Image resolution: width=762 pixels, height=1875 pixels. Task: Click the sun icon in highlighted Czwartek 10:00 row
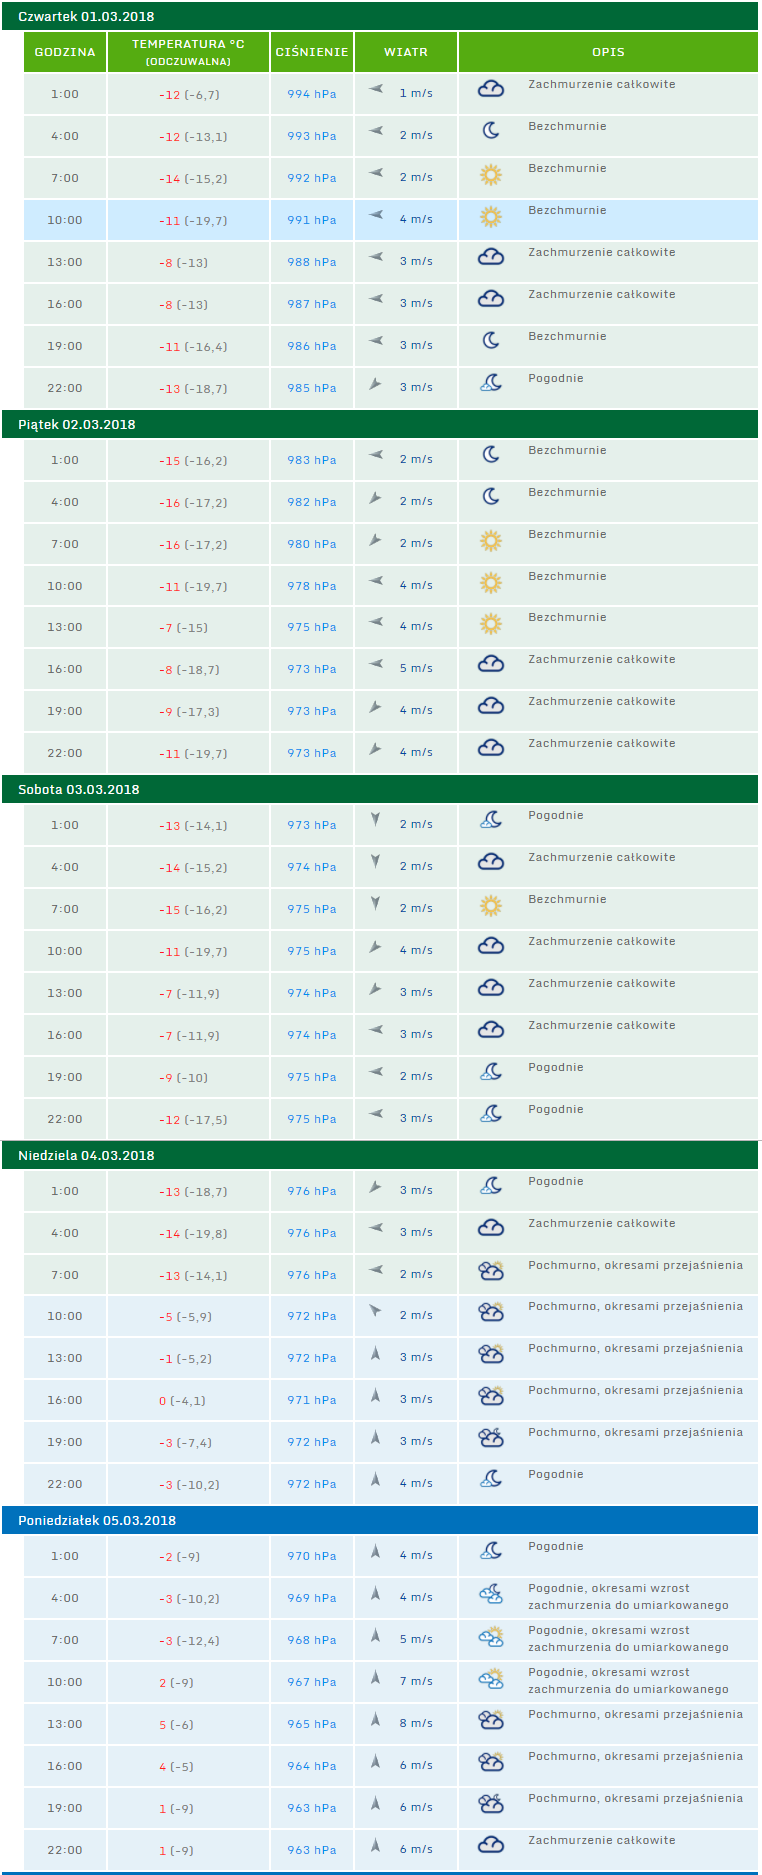(490, 215)
